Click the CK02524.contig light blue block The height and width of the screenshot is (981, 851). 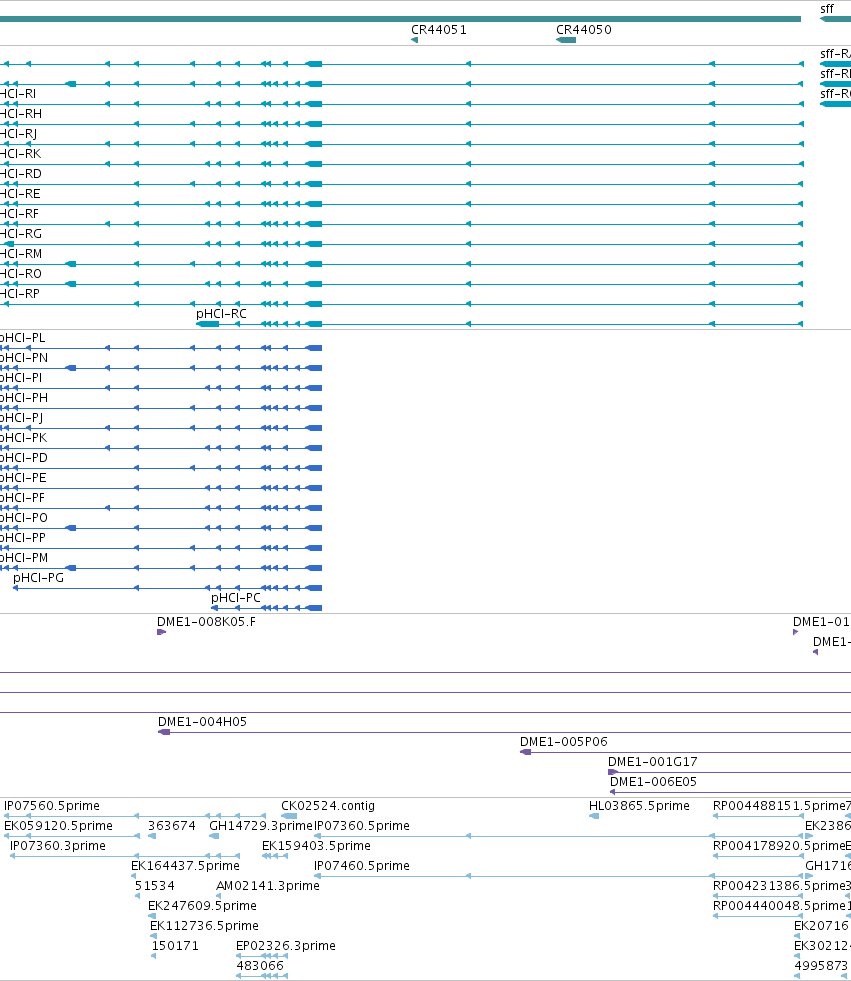(x=289, y=816)
